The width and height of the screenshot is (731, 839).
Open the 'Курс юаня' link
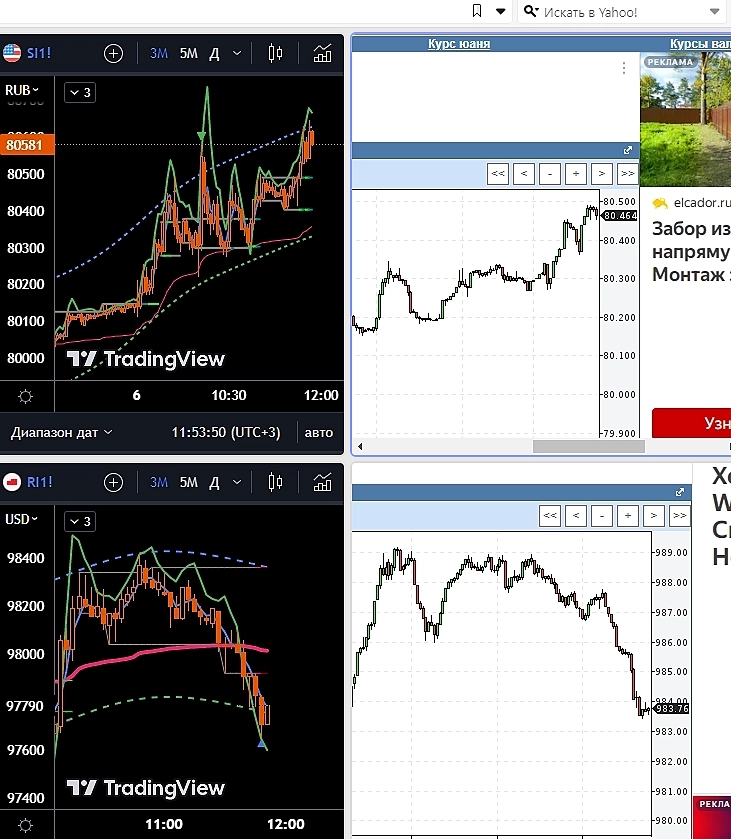point(459,44)
